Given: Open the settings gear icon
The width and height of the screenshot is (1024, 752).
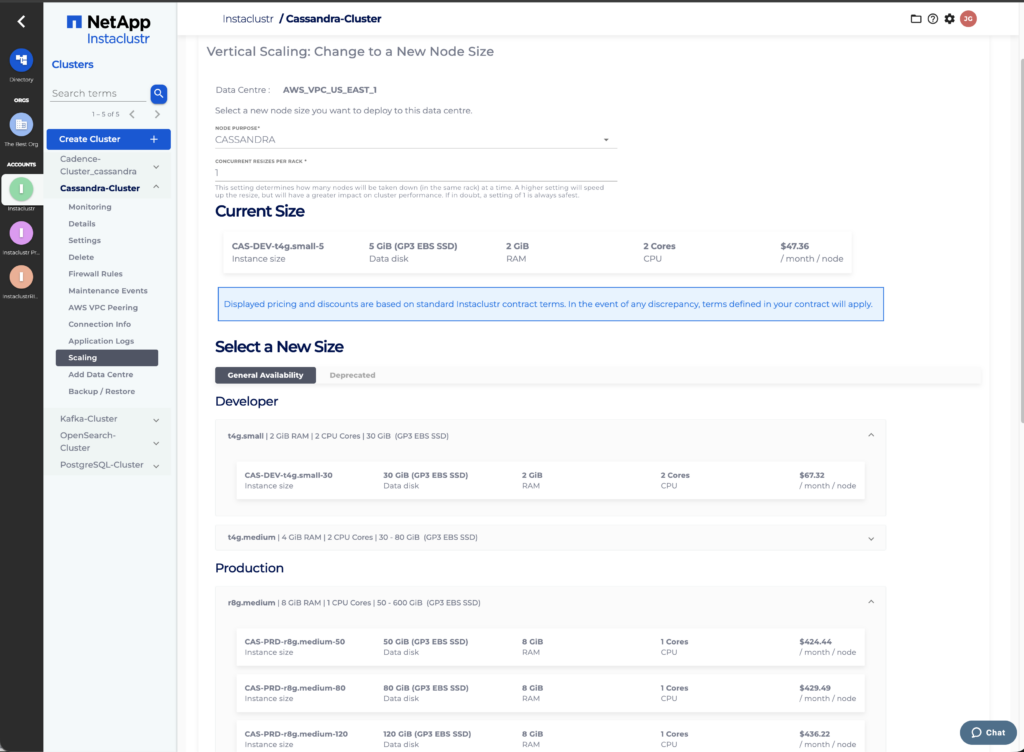Looking at the screenshot, I should (x=949, y=19).
